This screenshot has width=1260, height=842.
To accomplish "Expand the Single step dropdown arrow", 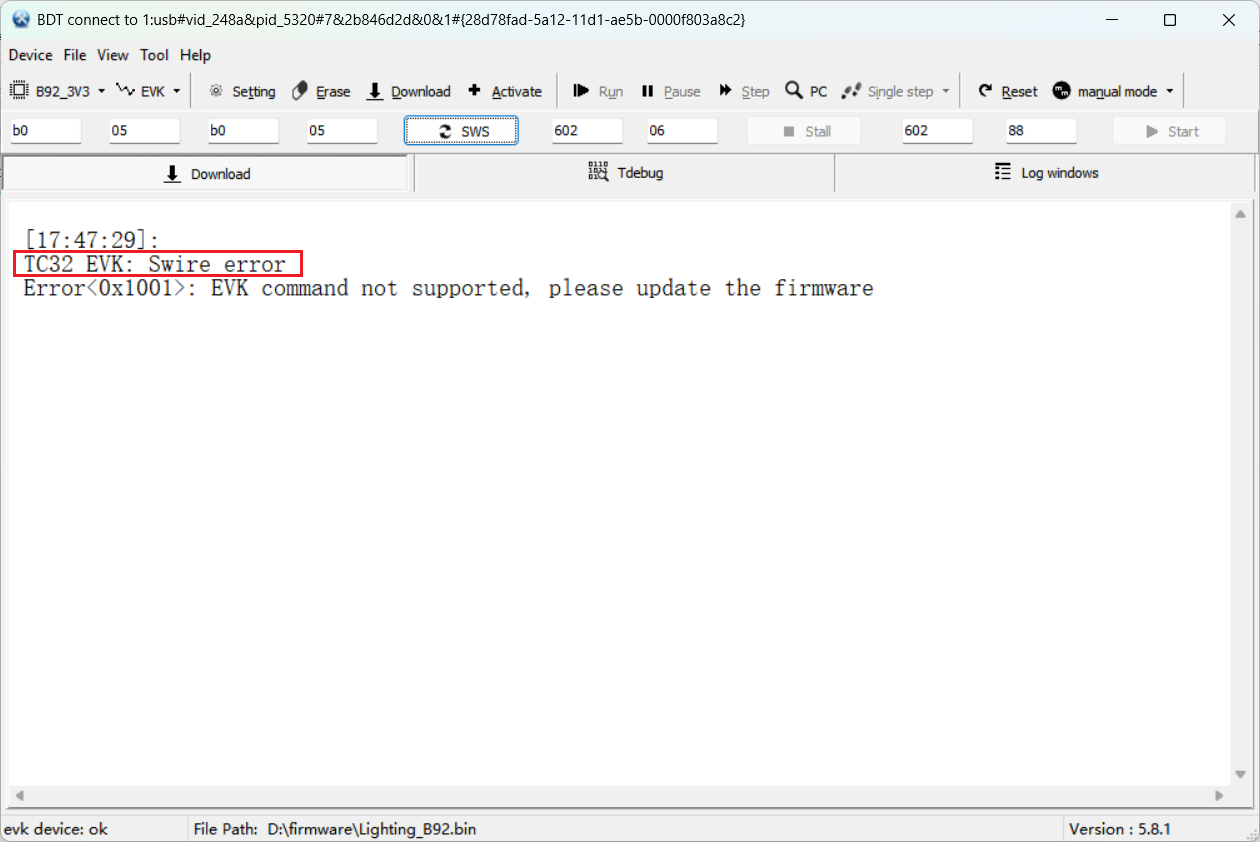I will coord(946,91).
